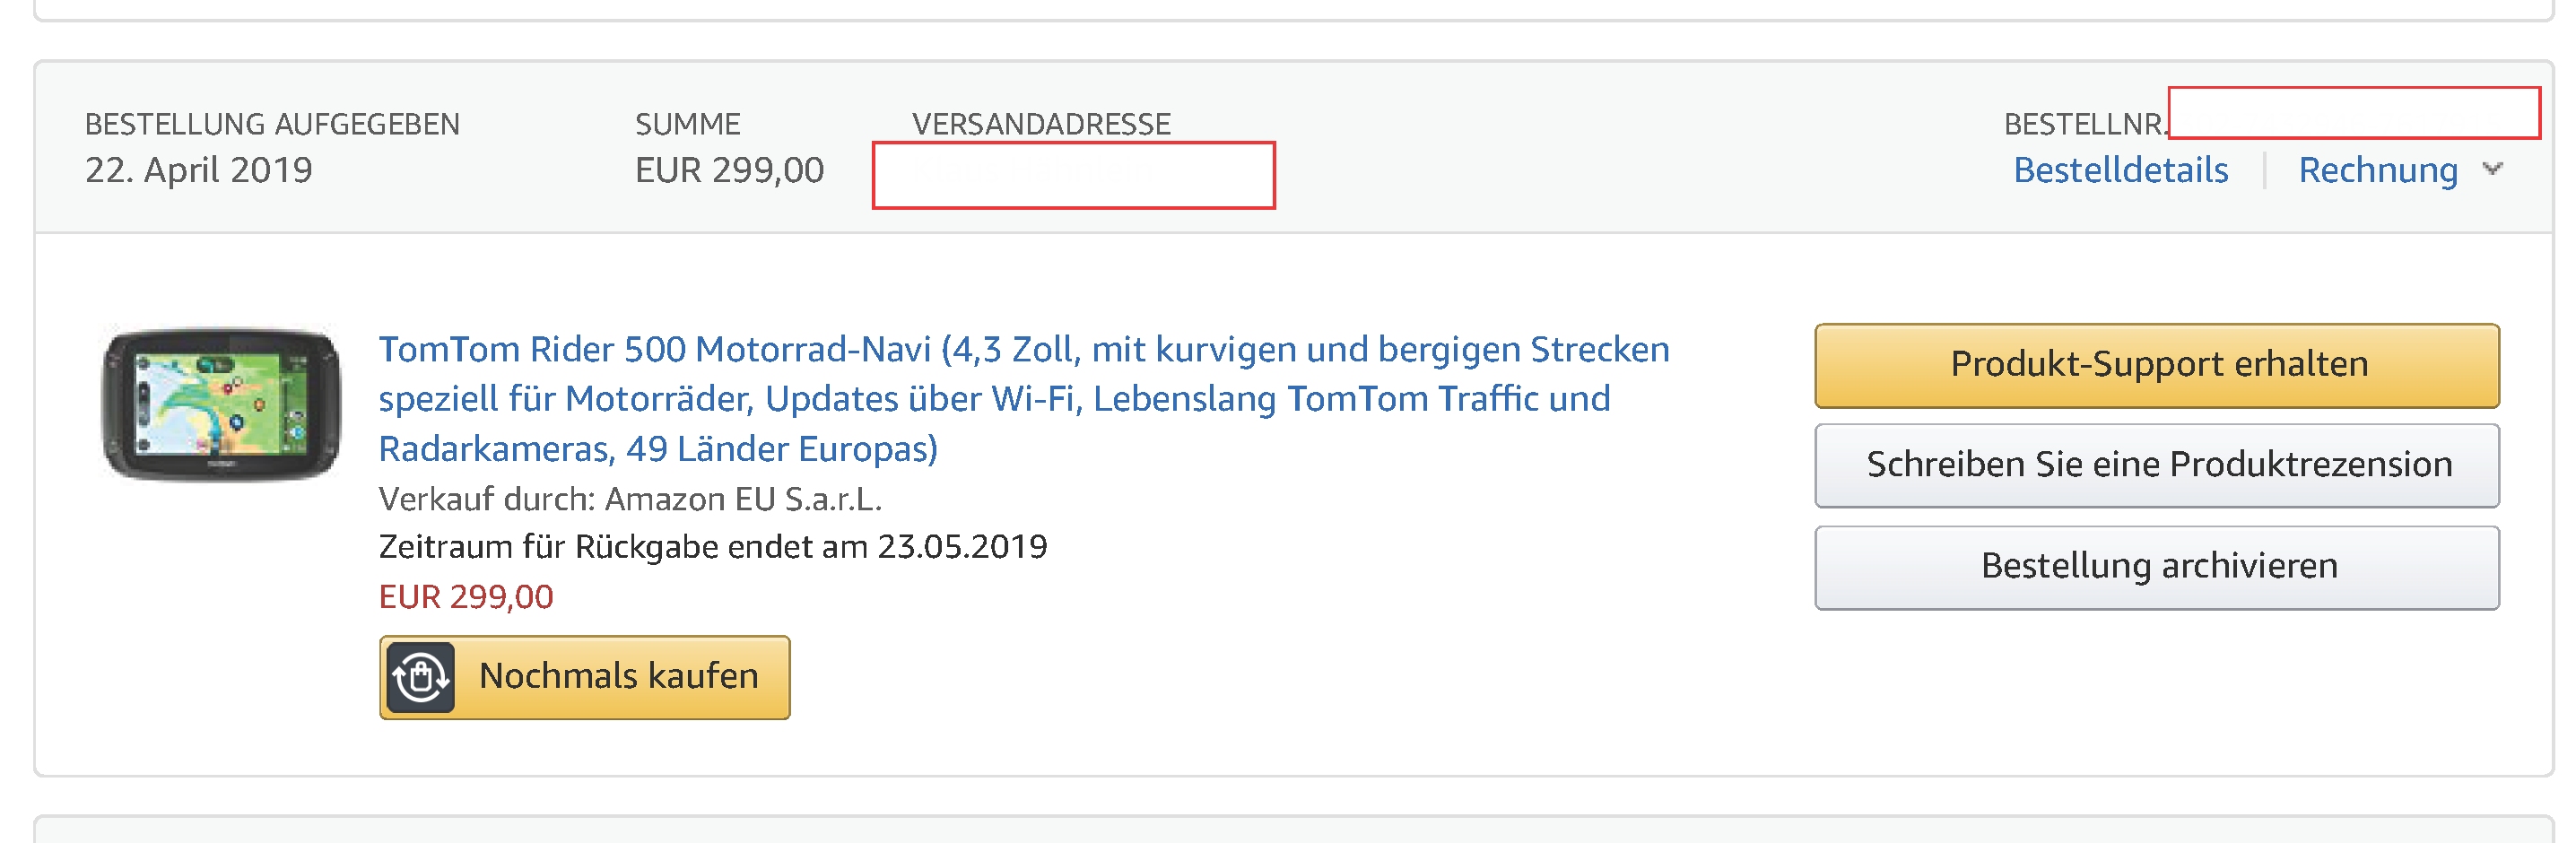Viewport: 2576px width, 843px height.
Task: Select the red item price EUR 299,00
Action: [466, 598]
